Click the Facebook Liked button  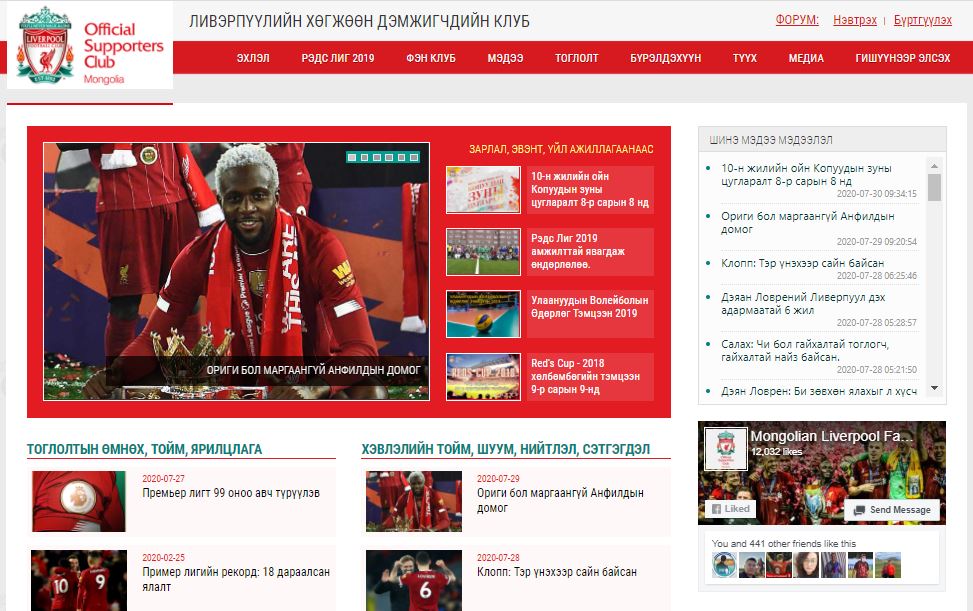click(730, 509)
